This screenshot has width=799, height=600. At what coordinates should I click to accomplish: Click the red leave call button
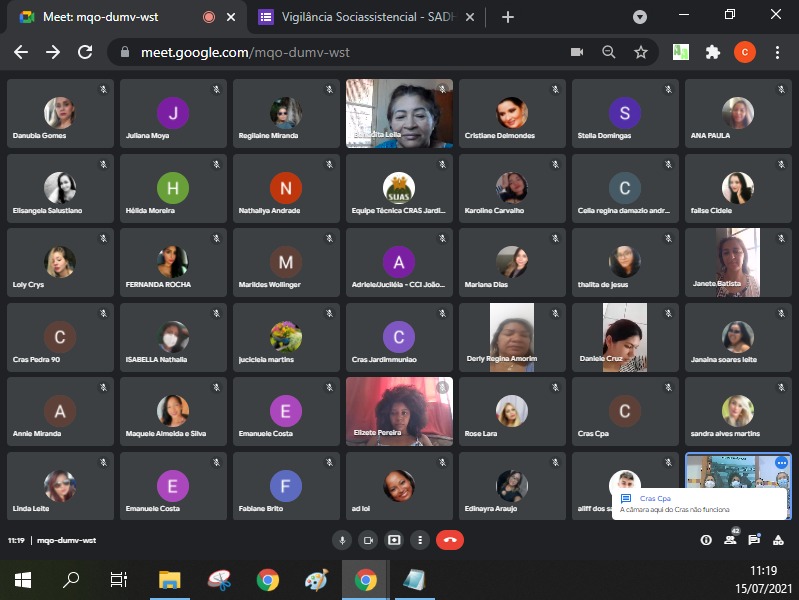click(x=449, y=540)
